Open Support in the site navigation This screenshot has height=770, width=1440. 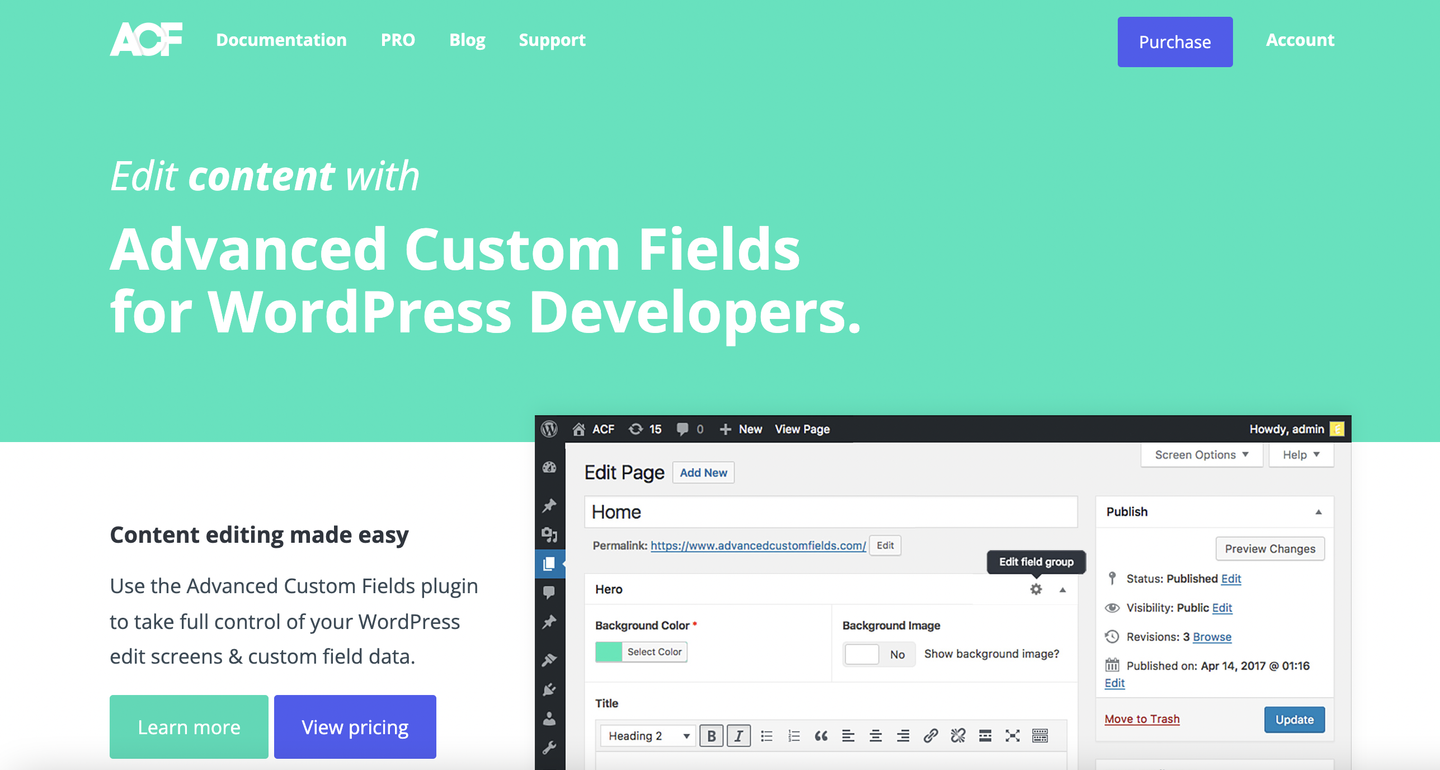click(x=552, y=40)
